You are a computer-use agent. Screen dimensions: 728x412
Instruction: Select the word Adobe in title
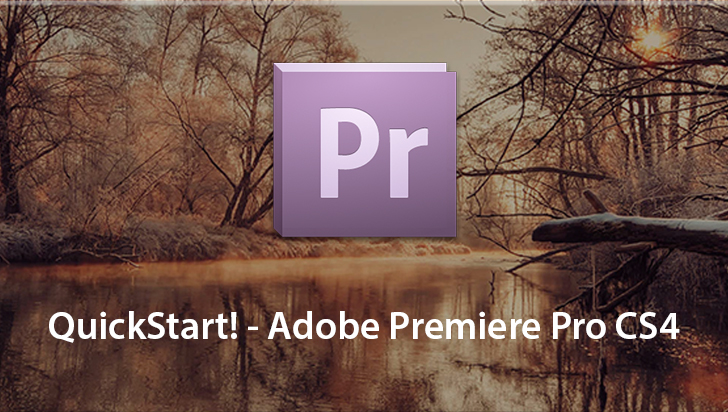click(x=323, y=325)
